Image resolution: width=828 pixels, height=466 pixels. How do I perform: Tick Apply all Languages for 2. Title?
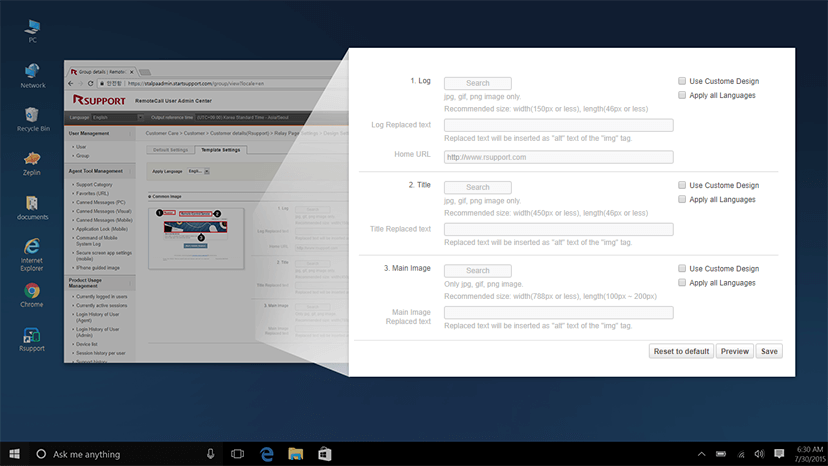tap(682, 199)
